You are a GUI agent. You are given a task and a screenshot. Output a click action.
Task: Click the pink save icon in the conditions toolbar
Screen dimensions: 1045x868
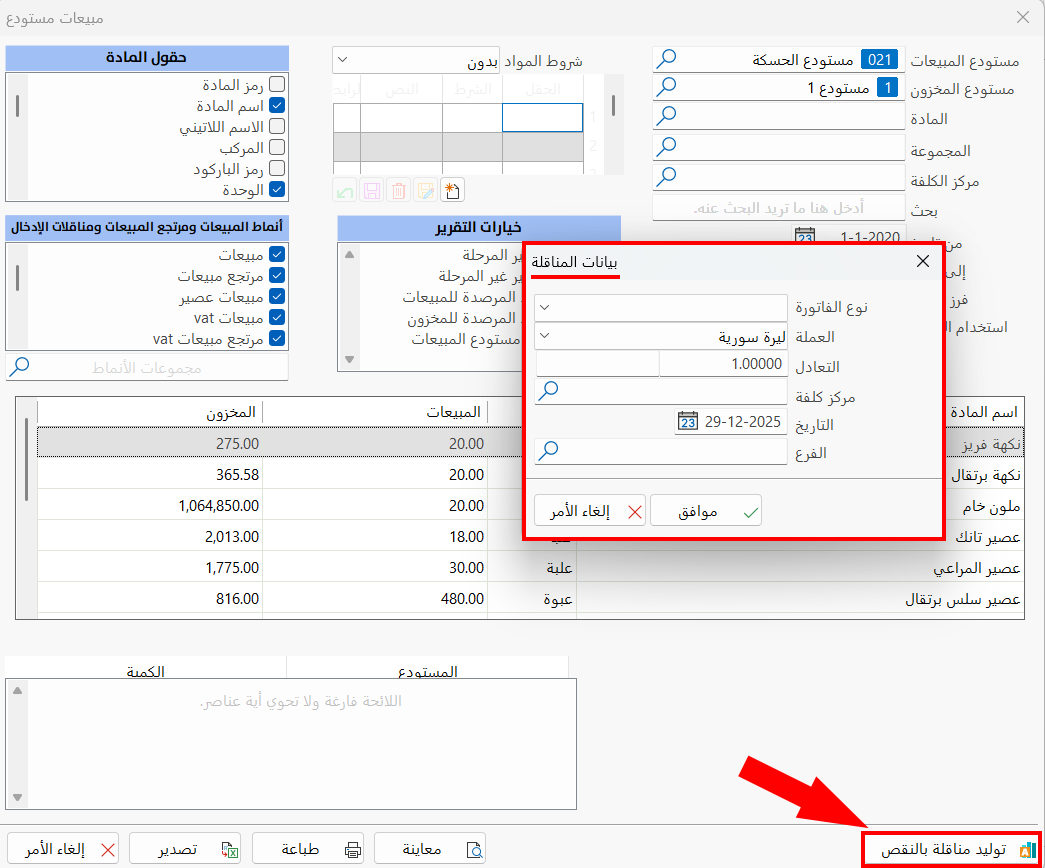point(371,190)
